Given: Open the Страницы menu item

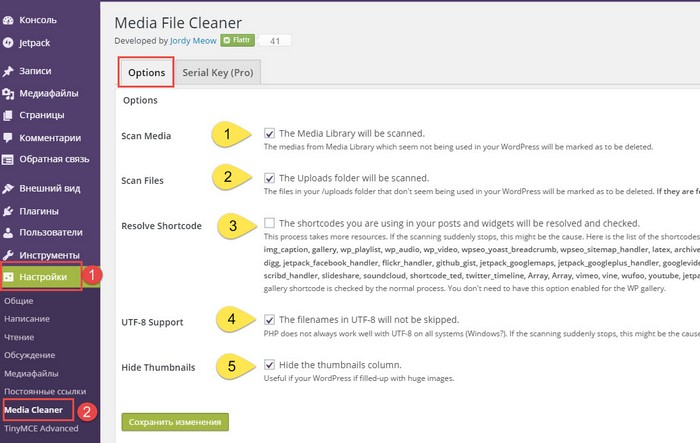Looking at the screenshot, I should 42,115.
